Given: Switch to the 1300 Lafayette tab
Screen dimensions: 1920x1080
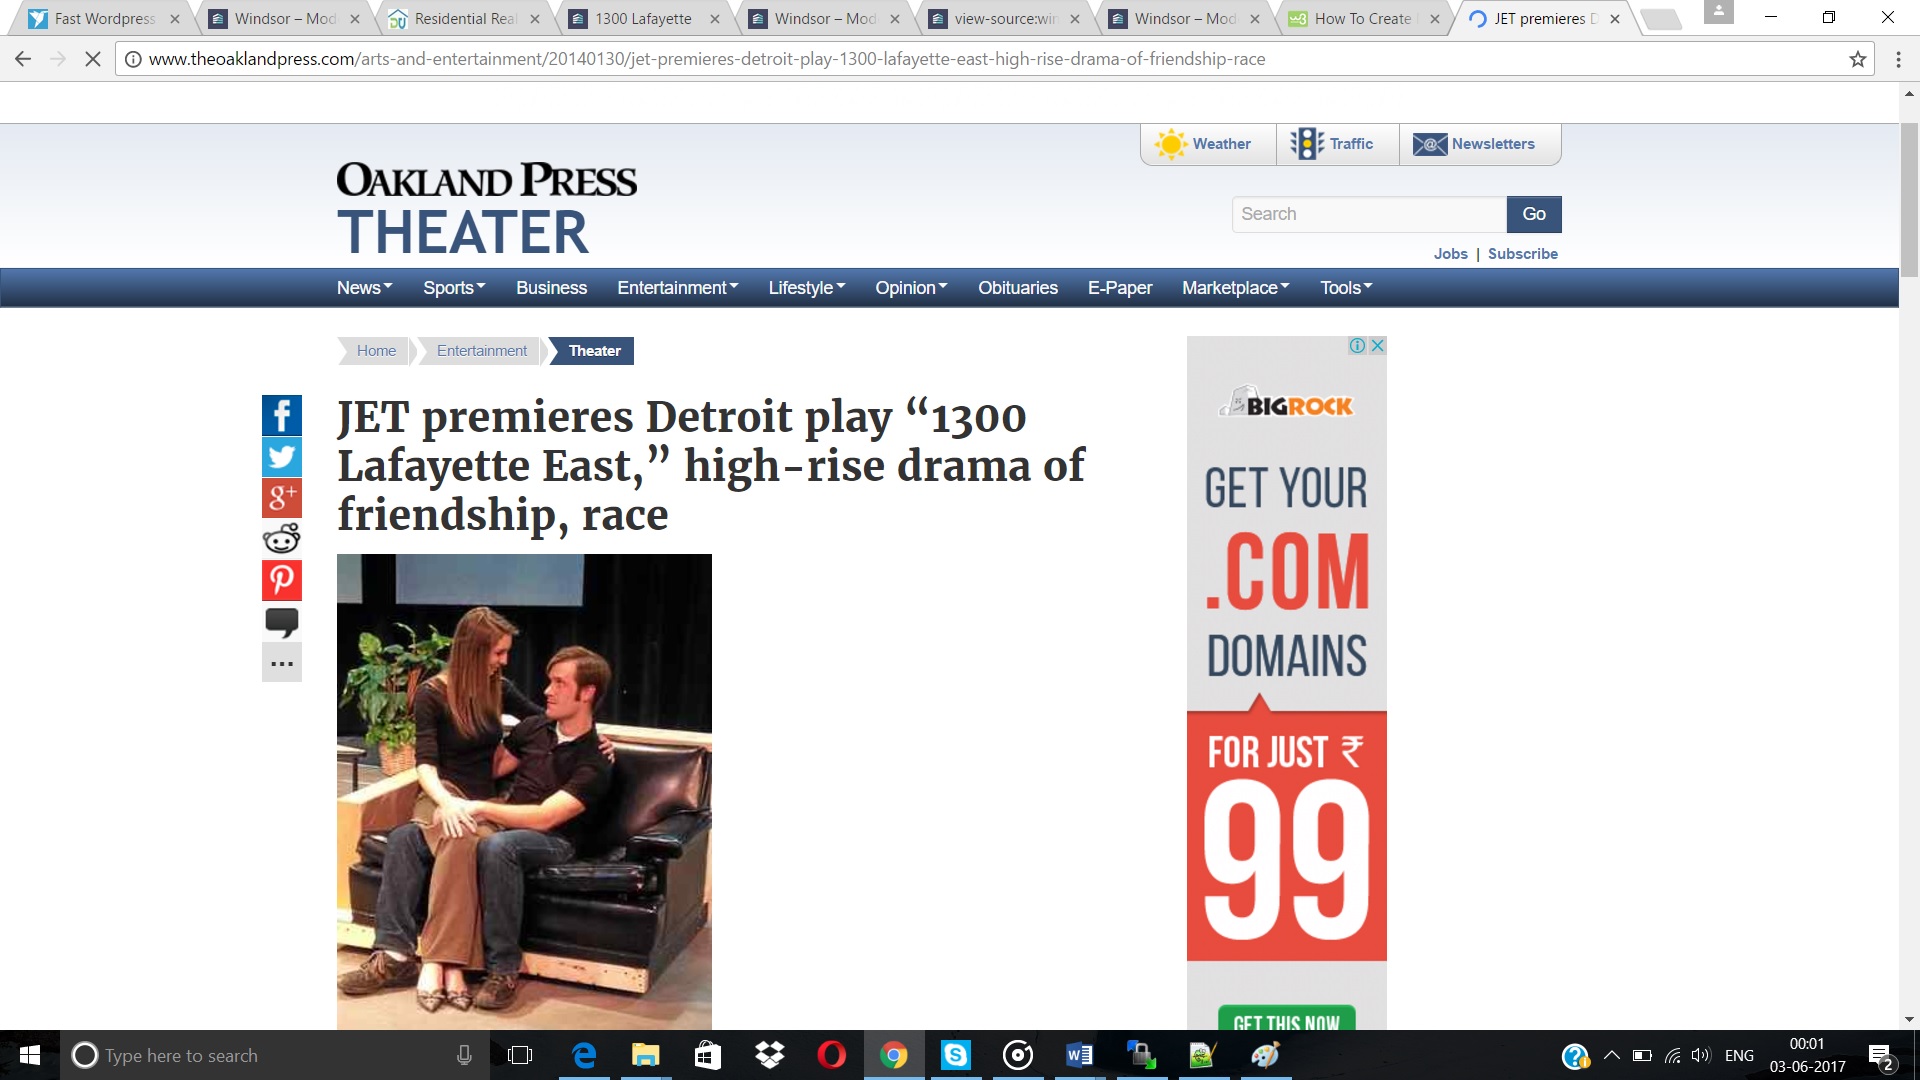Looking at the screenshot, I should [642, 18].
